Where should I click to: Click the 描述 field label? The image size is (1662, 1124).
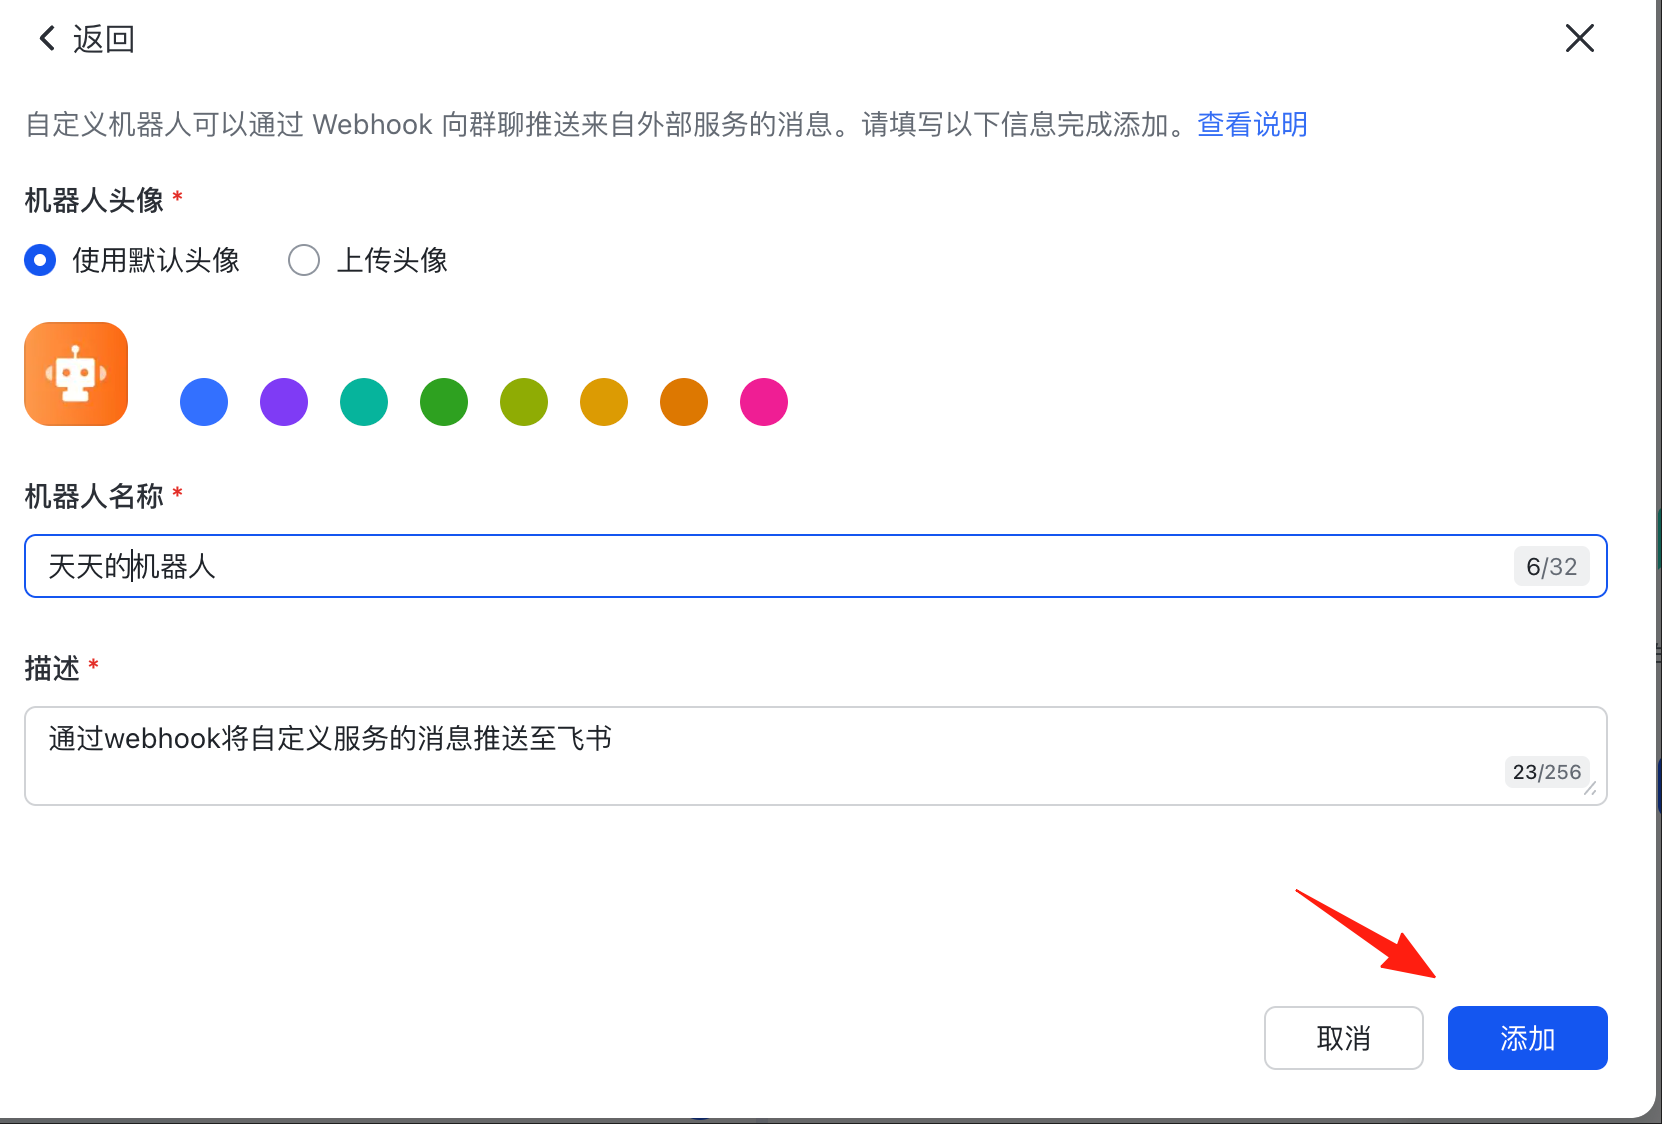click(x=52, y=668)
